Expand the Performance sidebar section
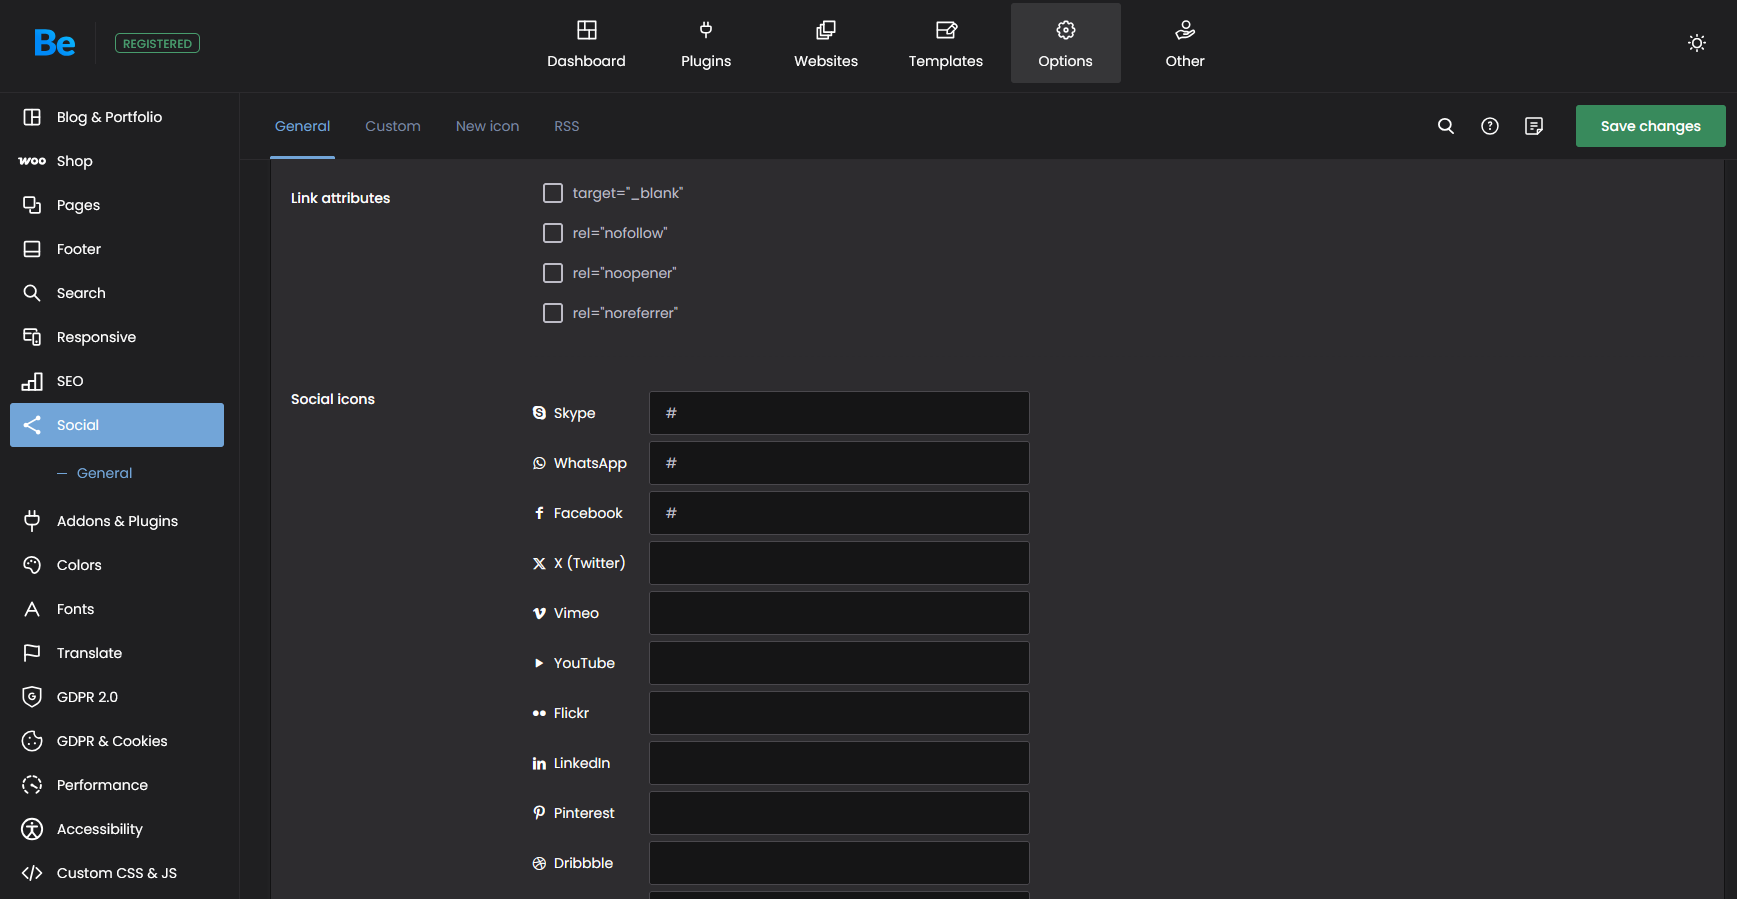This screenshot has width=1737, height=899. tap(102, 785)
